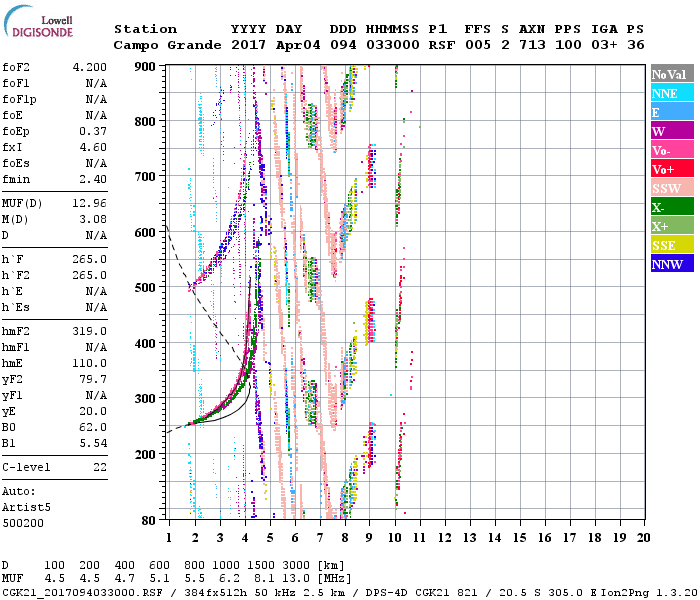The height and width of the screenshot is (600, 700).
Task: Click the RSF P1 header value
Action: click(x=442, y=45)
